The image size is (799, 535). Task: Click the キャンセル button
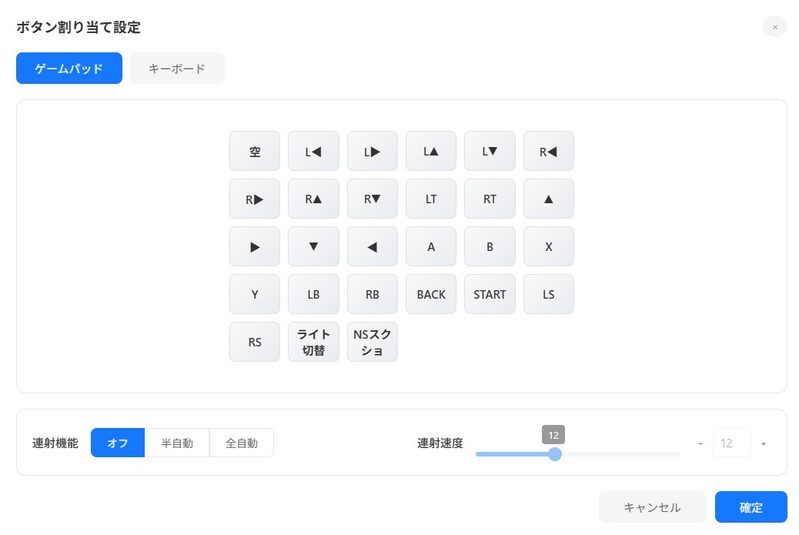click(652, 507)
